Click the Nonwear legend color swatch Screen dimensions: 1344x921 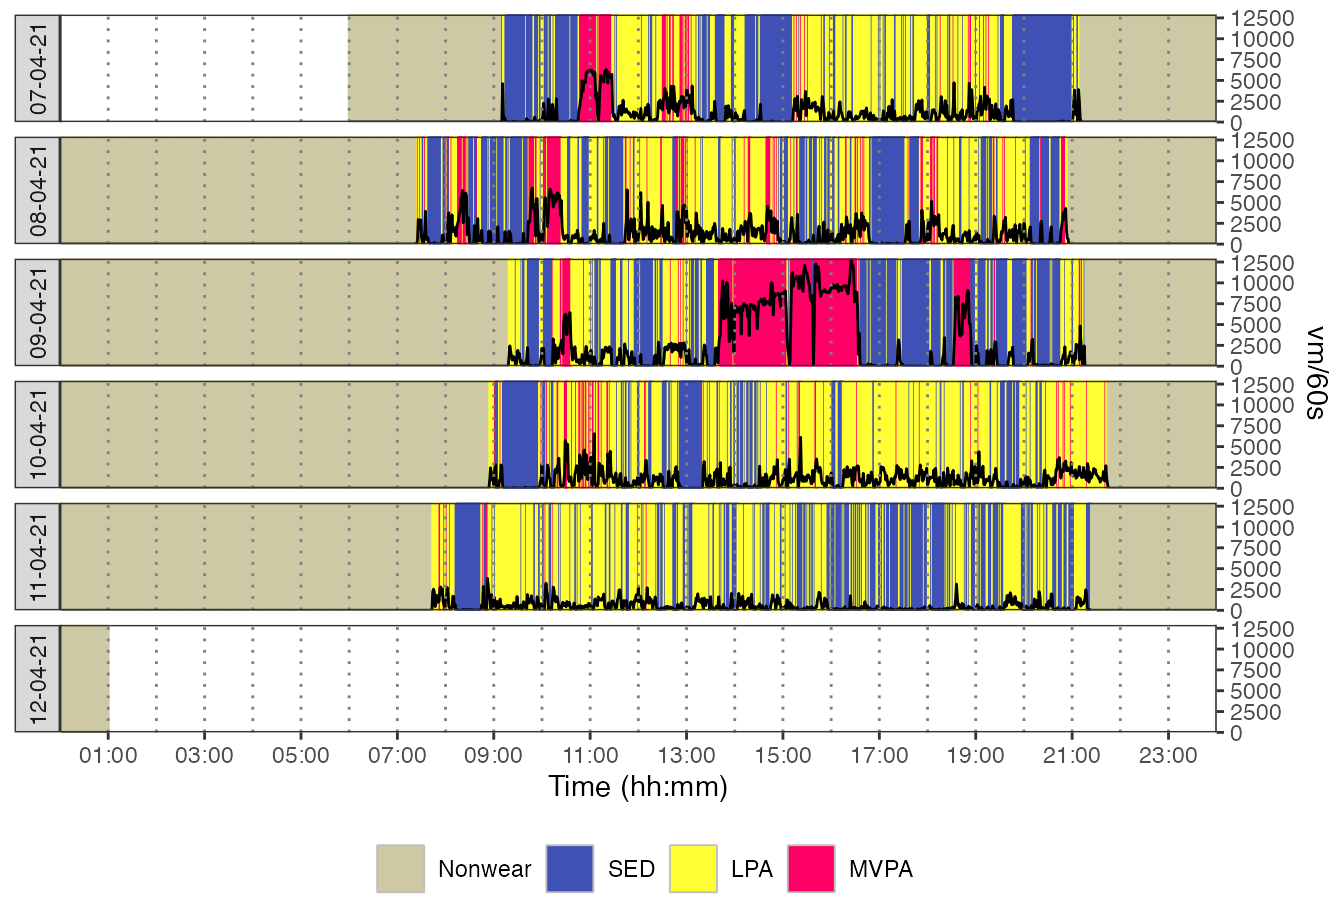tap(401, 868)
